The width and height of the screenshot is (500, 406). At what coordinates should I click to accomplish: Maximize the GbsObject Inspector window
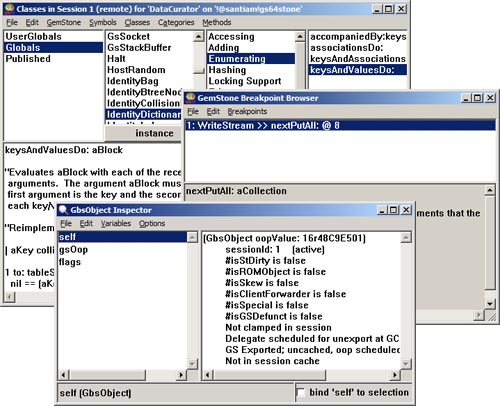(x=394, y=210)
